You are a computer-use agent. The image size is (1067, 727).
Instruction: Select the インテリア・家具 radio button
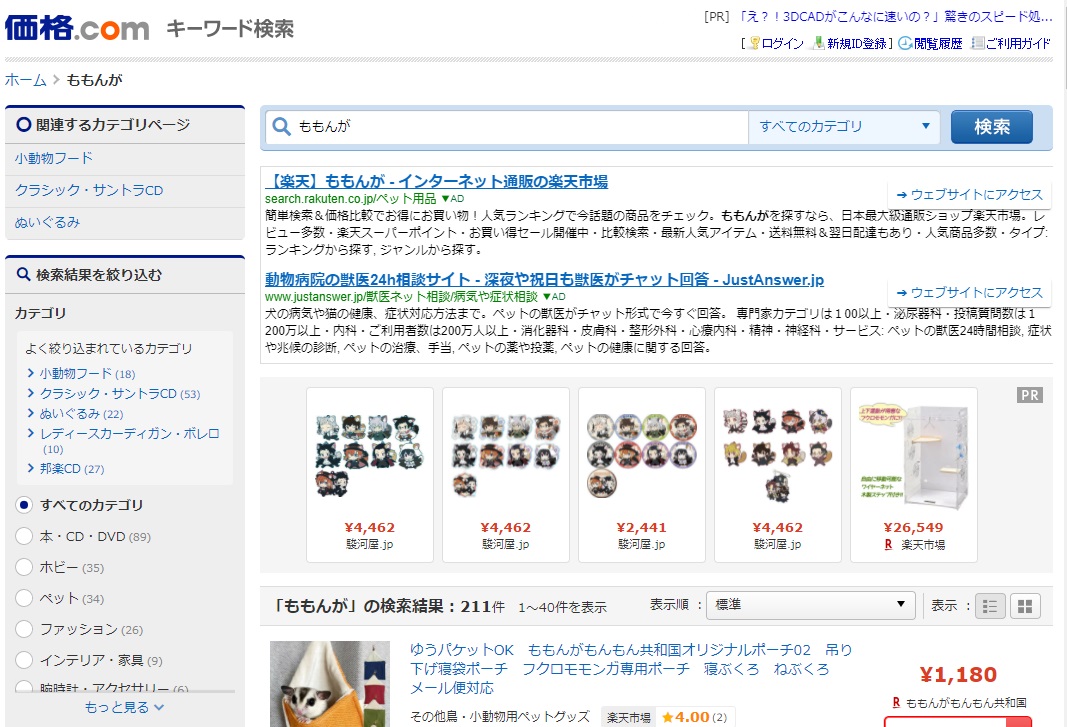(24, 660)
